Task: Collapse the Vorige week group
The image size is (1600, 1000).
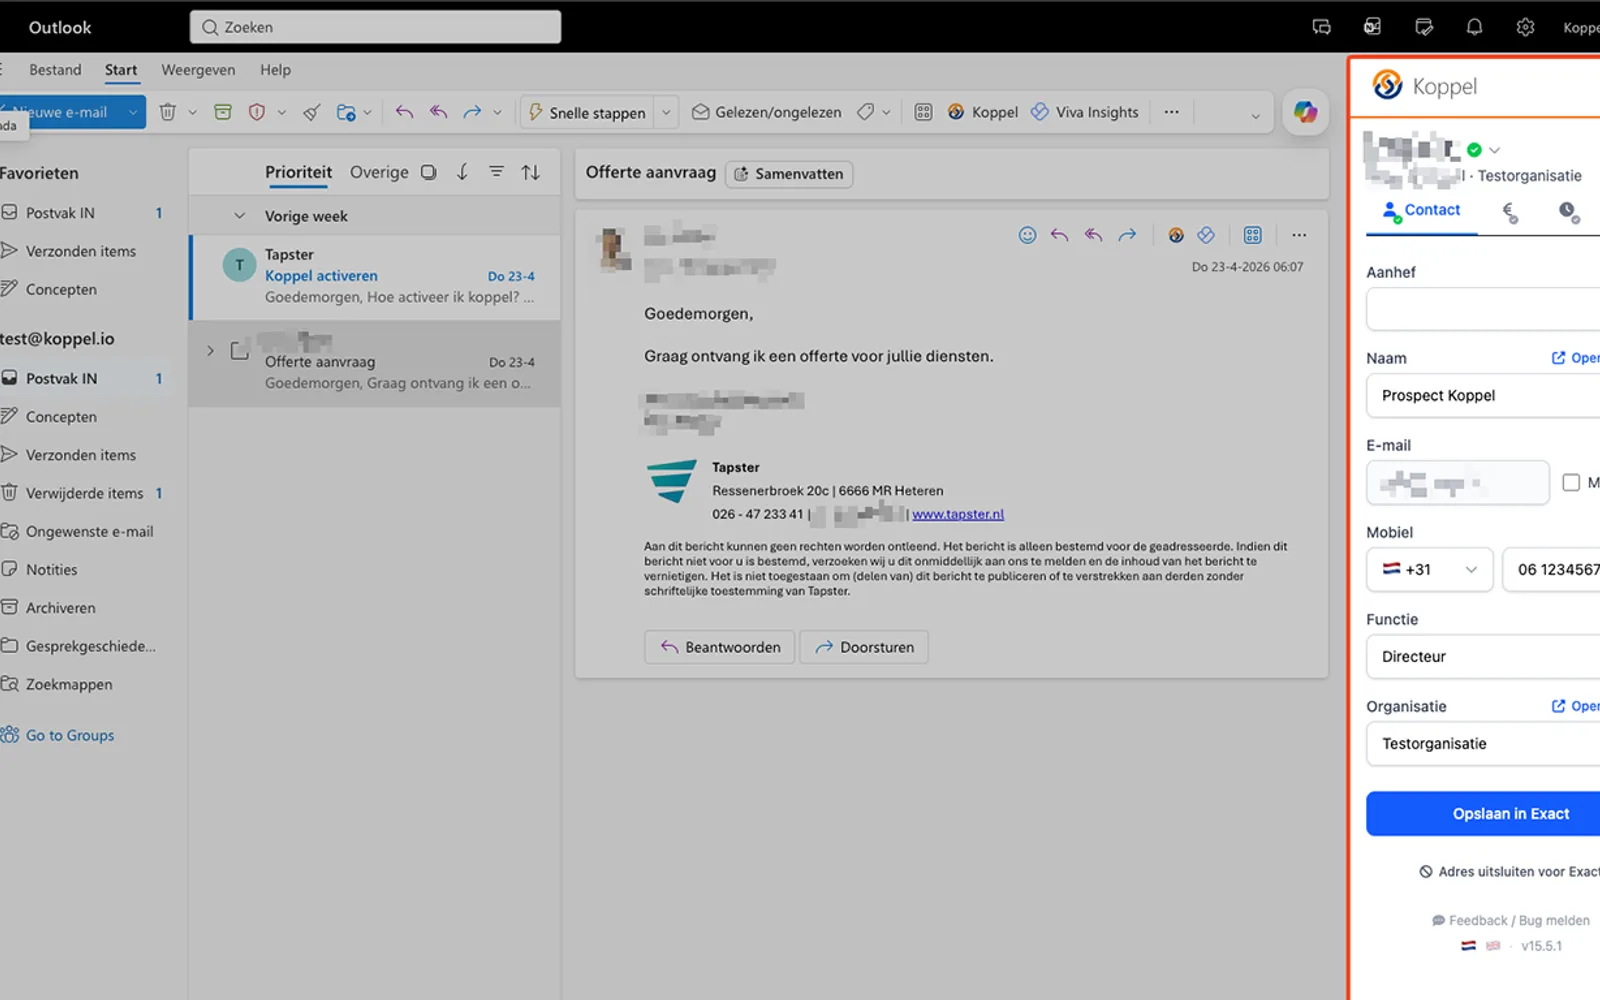Action: coord(239,216)
